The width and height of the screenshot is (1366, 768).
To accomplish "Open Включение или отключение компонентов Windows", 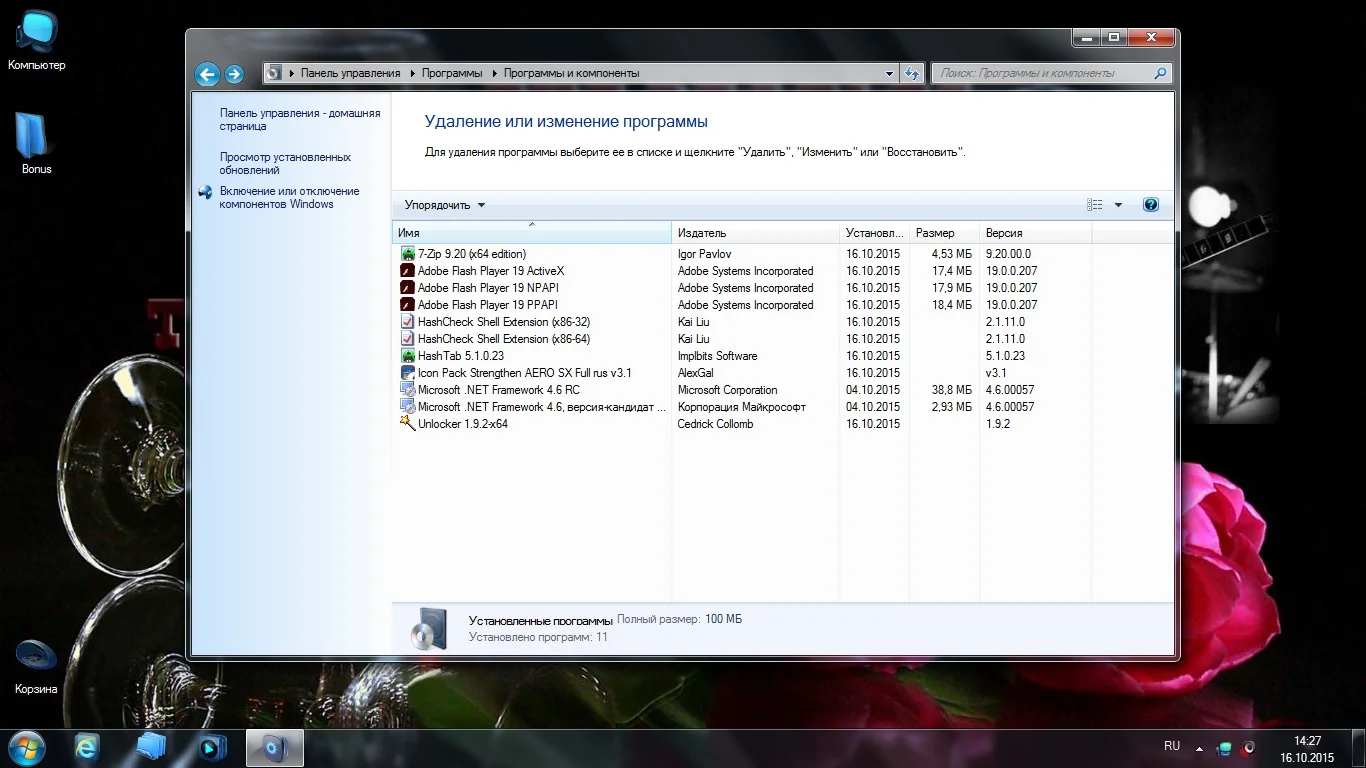I will click(x=289, y=197).
